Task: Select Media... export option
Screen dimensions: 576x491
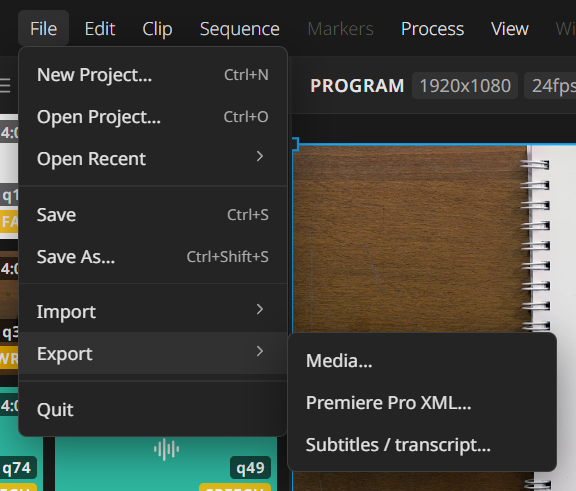Action: (x=422, y=361)
